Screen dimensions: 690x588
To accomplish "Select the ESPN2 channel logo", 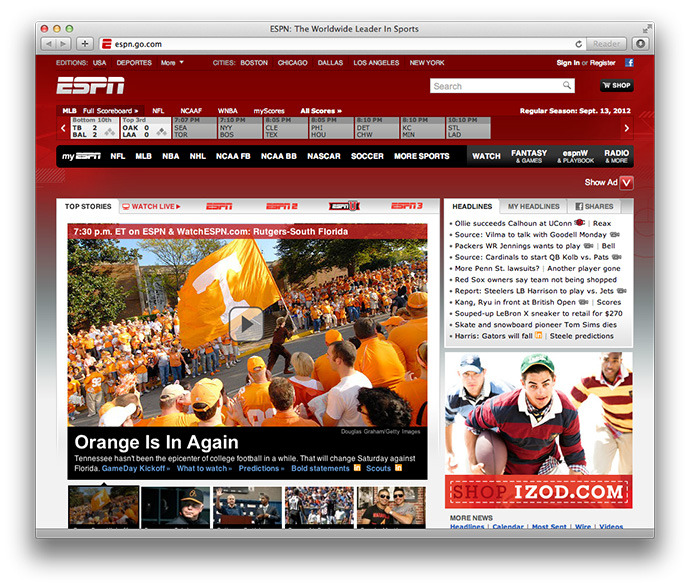I will point(282,206).
